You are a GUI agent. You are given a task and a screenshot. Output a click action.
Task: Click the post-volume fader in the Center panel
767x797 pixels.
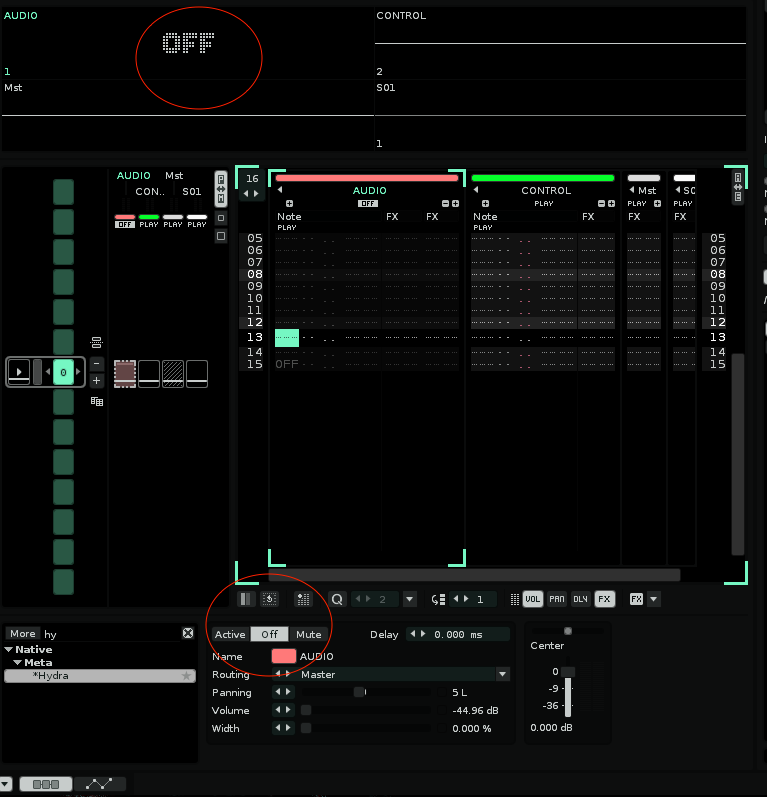pyautogui.click(x=568, y=672)
